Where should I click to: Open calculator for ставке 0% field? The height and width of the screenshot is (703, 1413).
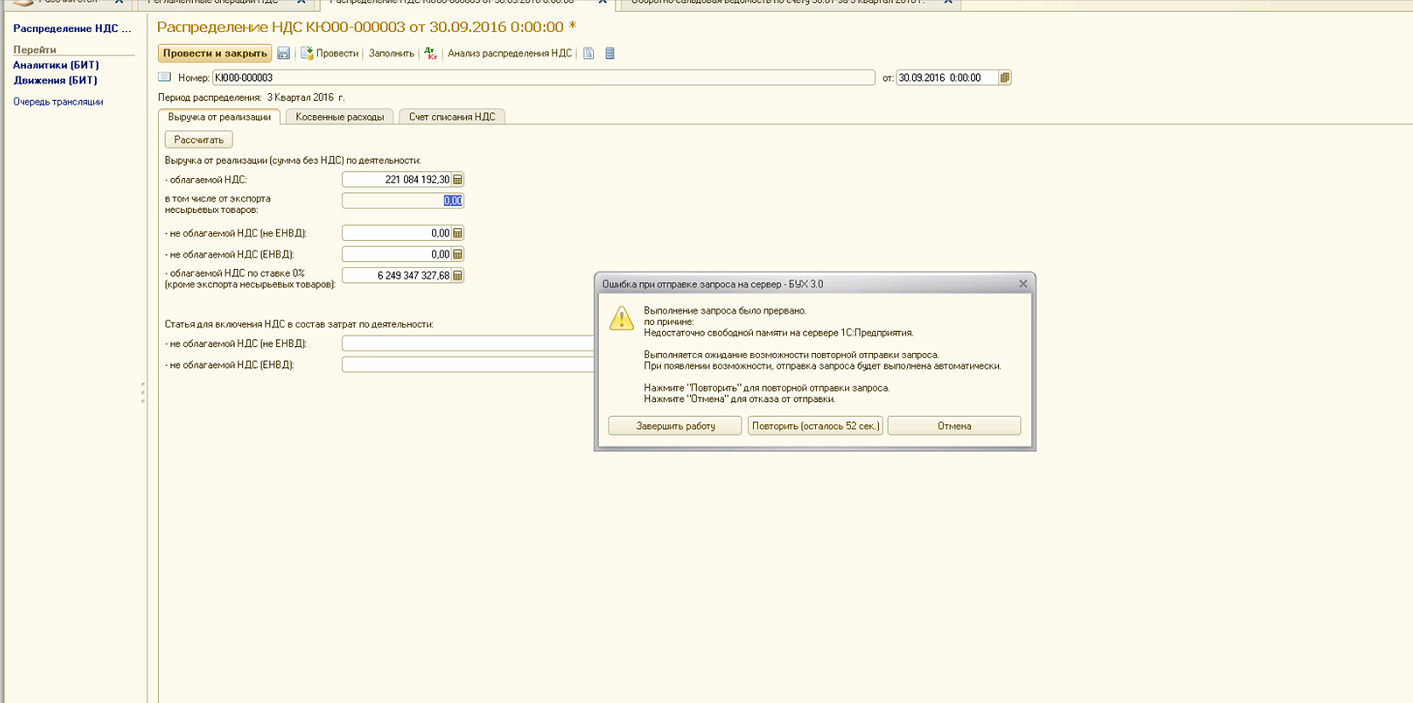[458, 275]
